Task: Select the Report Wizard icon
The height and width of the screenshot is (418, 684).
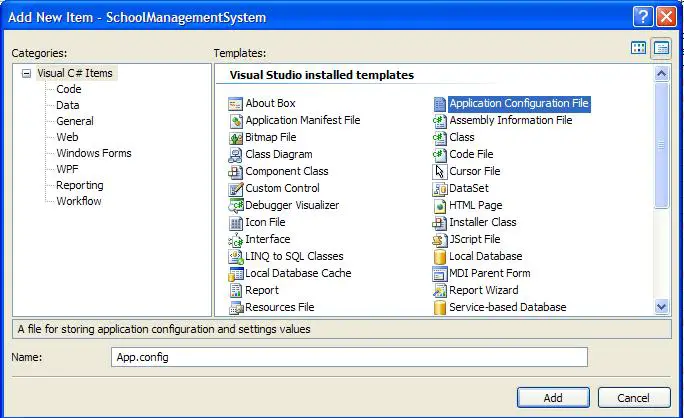Action: [439, 291]
